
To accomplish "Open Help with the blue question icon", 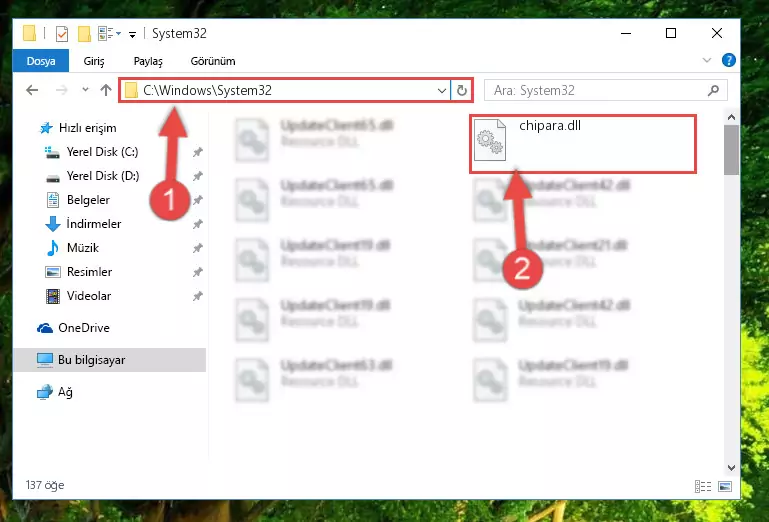I will click(x=729, y=60).
